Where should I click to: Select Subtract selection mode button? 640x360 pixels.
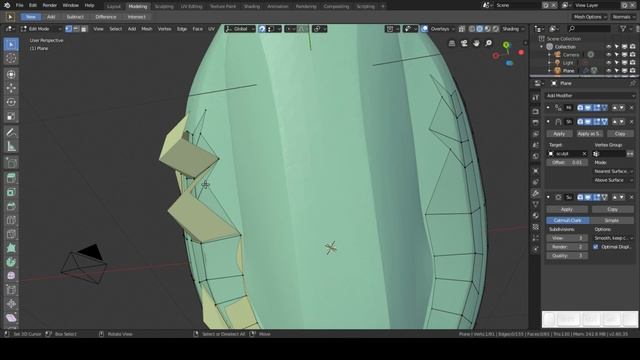click(75, 17)
